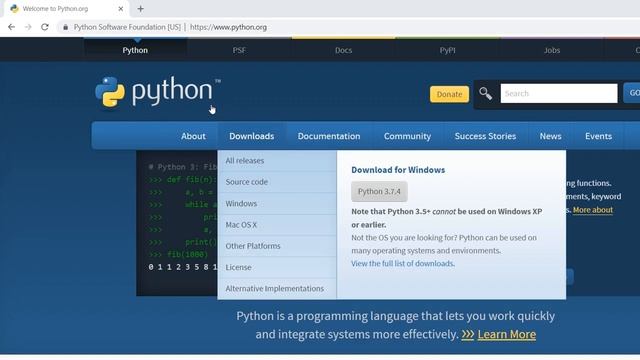
Task: Choose License from Downloads dropdown
Action: (277, 267)
